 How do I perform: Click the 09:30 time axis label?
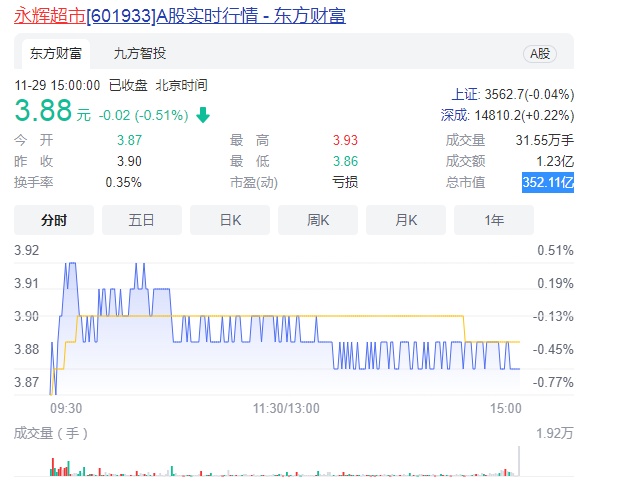(x=66, y=408)
